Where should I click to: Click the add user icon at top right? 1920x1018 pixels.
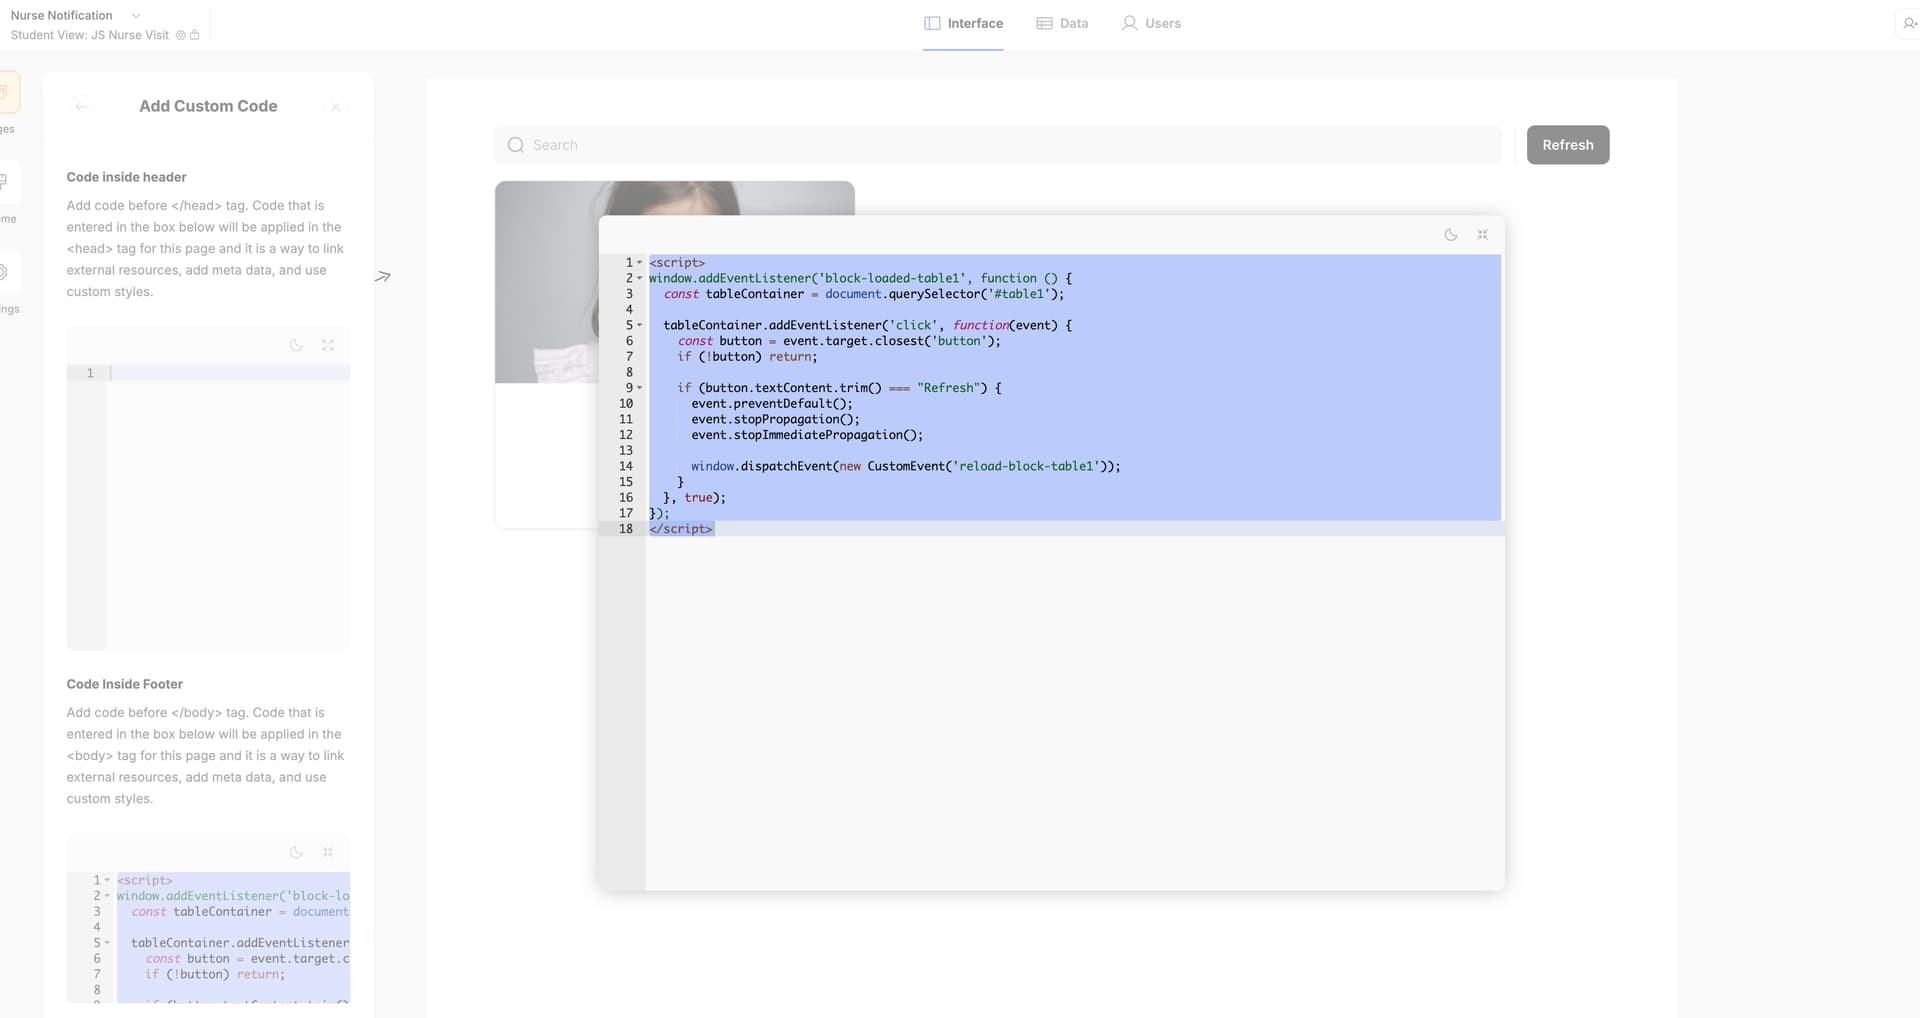1908,23
